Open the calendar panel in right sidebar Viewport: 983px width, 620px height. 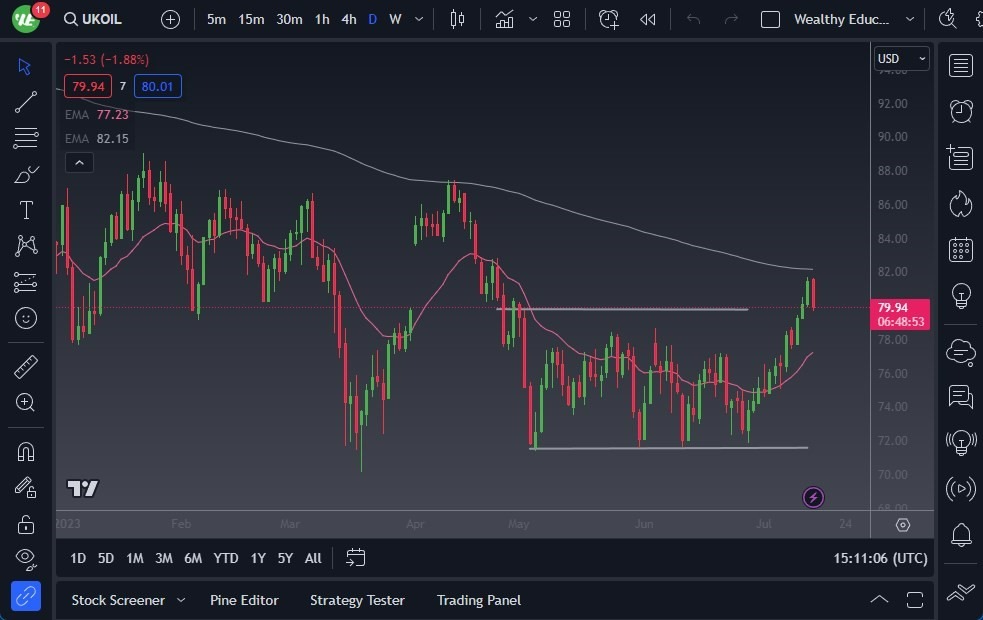coord(961,249)
